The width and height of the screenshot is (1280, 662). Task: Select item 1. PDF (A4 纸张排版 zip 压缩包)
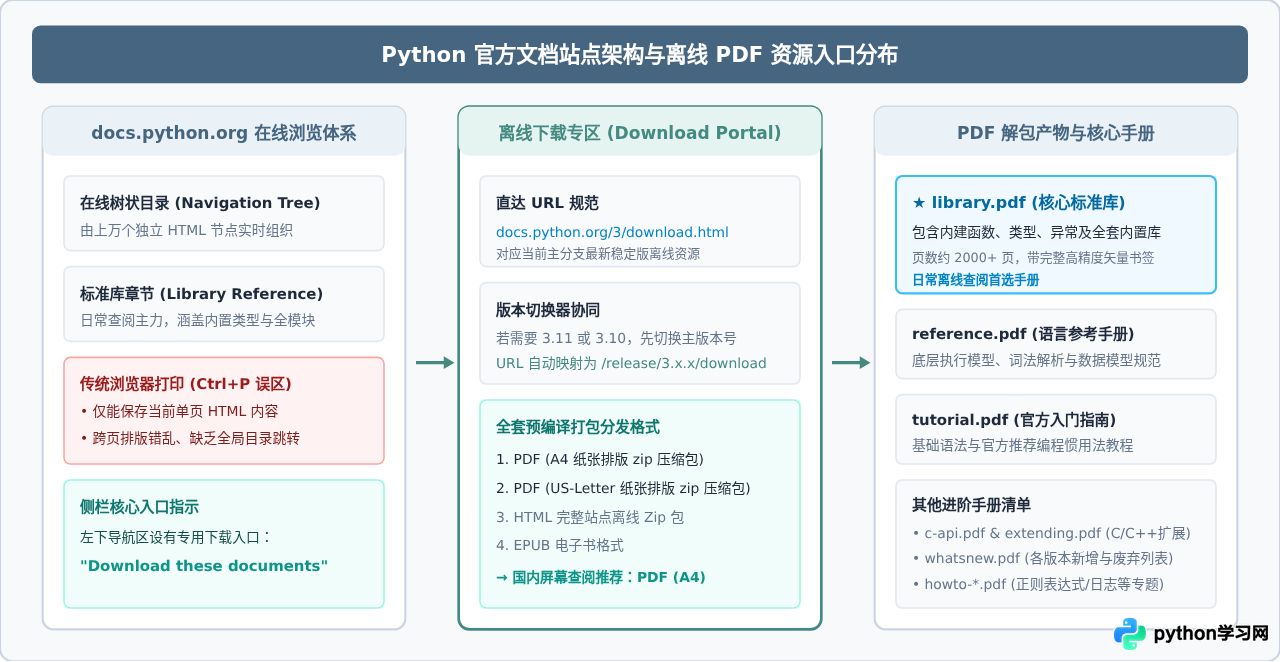click(600, 460)
